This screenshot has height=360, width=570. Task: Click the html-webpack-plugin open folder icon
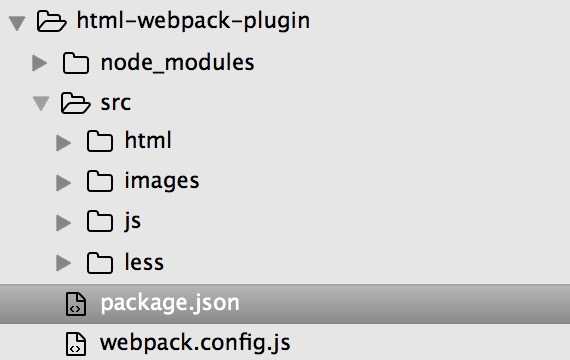52,21
